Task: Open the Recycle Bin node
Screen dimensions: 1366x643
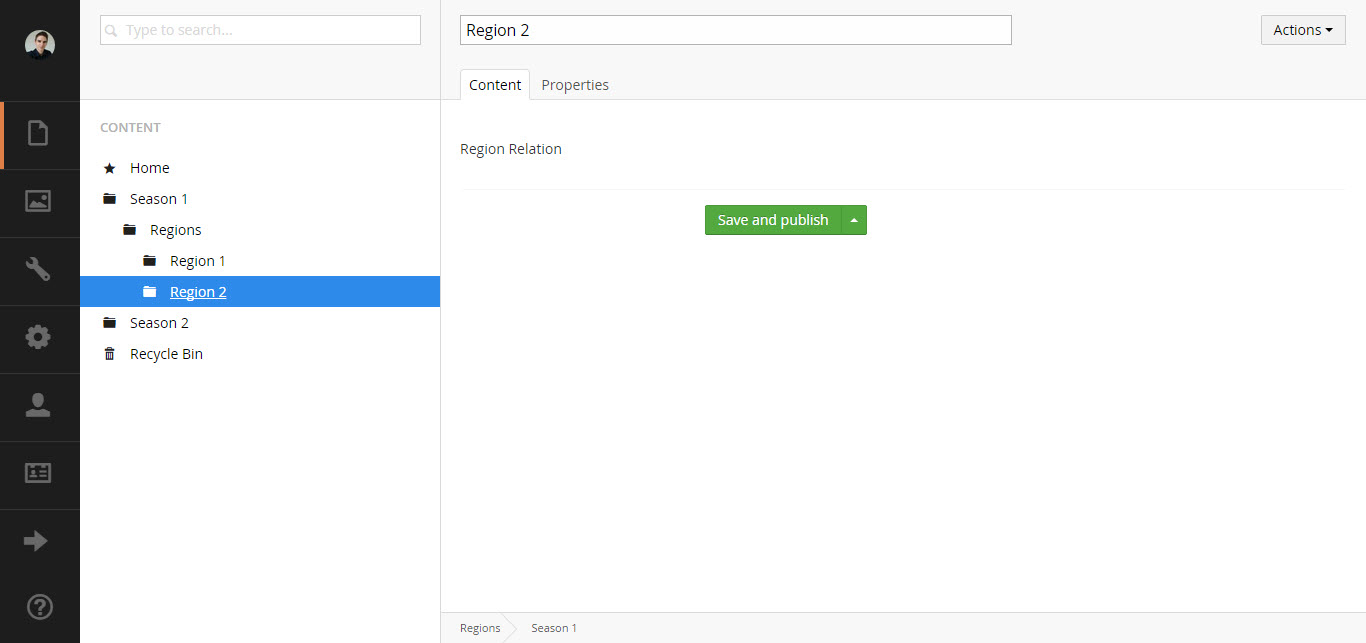Action: [x=166, y=354]
